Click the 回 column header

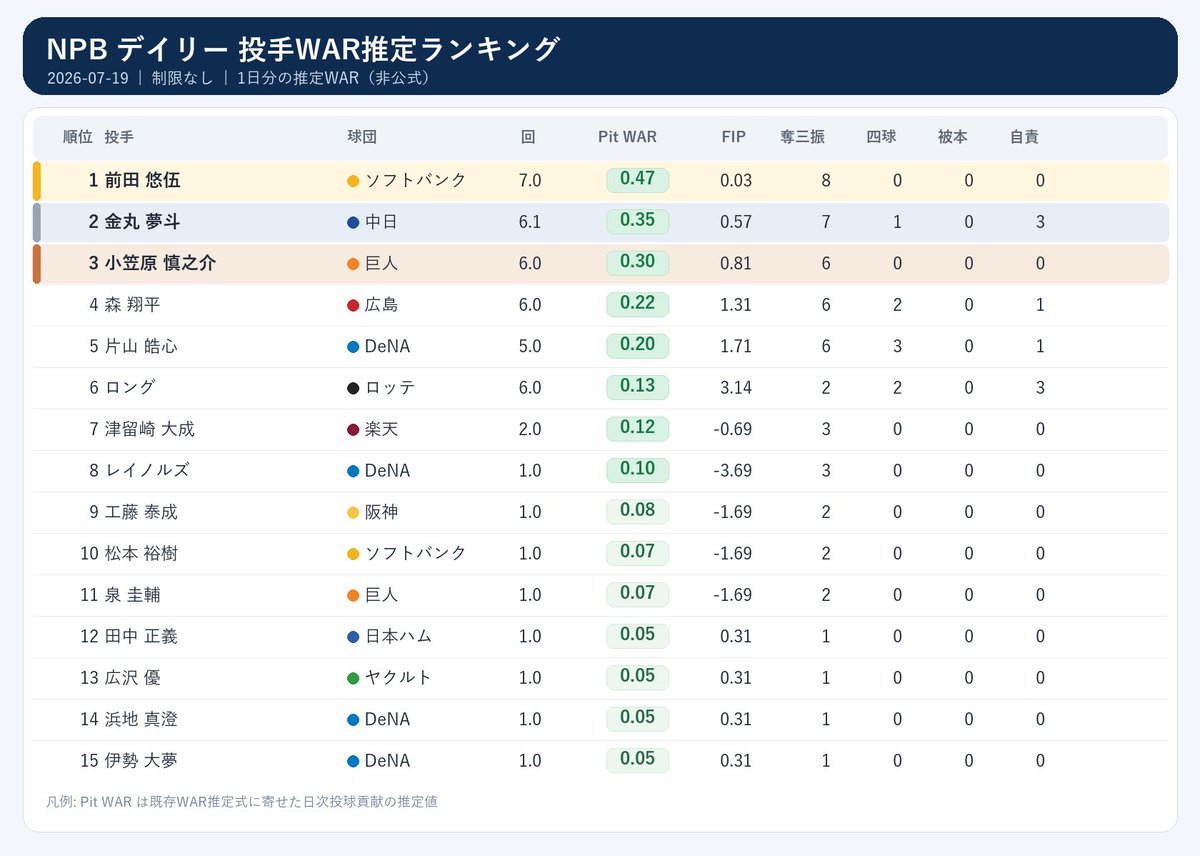pyautogui.click(x=528, y=137)
